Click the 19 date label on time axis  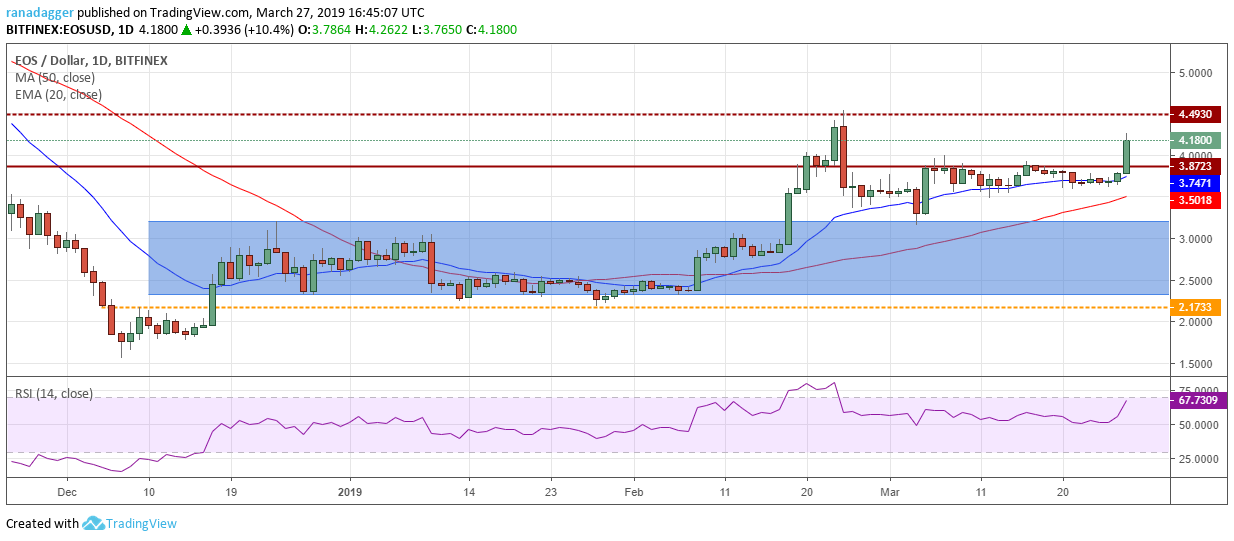point(232,492)
